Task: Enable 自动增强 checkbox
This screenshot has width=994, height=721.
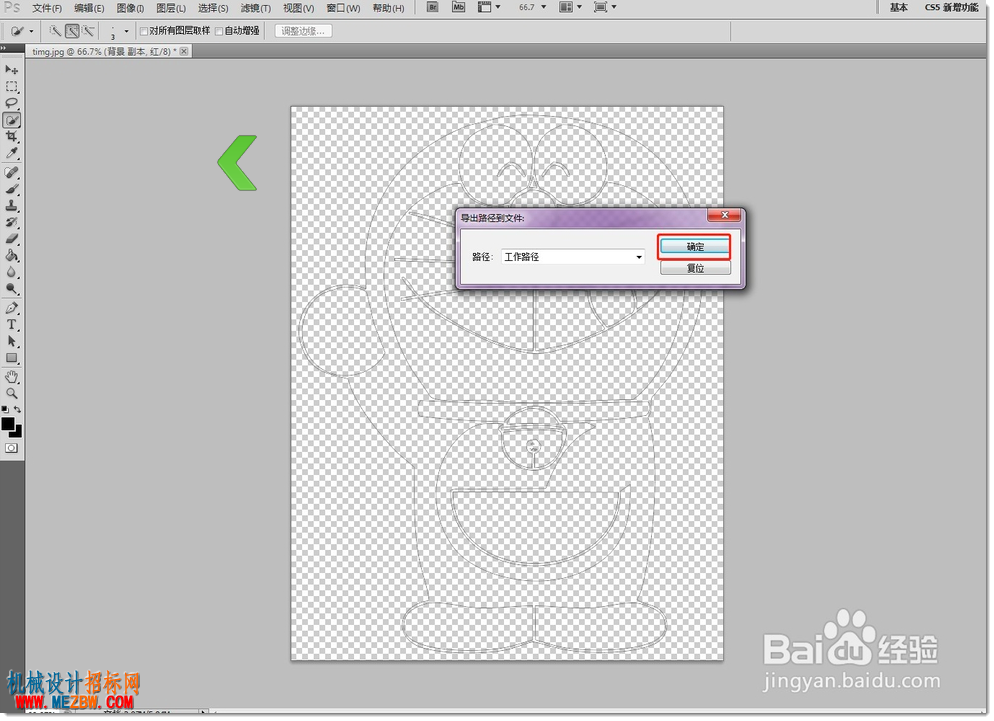Action: point(219,31)
